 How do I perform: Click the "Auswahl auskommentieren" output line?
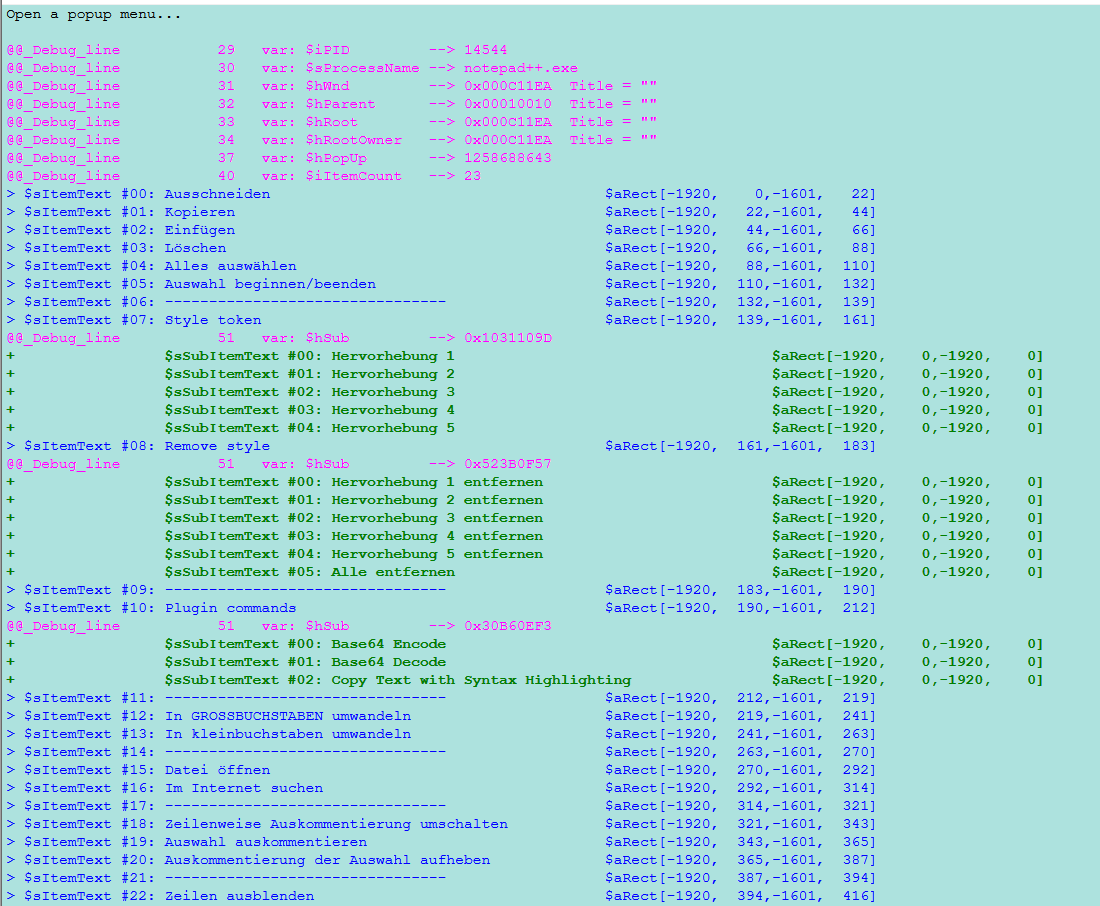265,842
